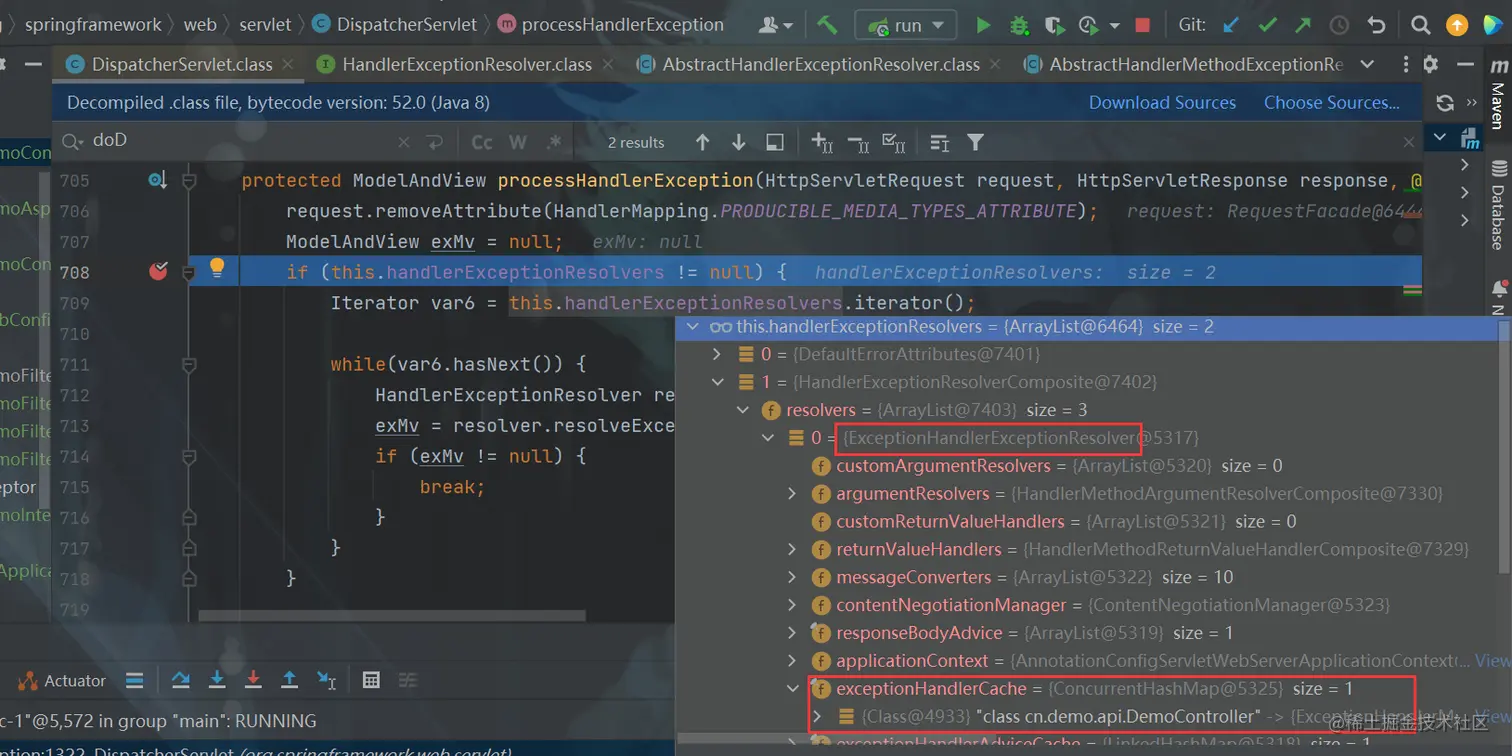The width and height of the screenshot is (1512, 756).
Task: Click the Force Step Into red arrow
Action: (253, 680)
